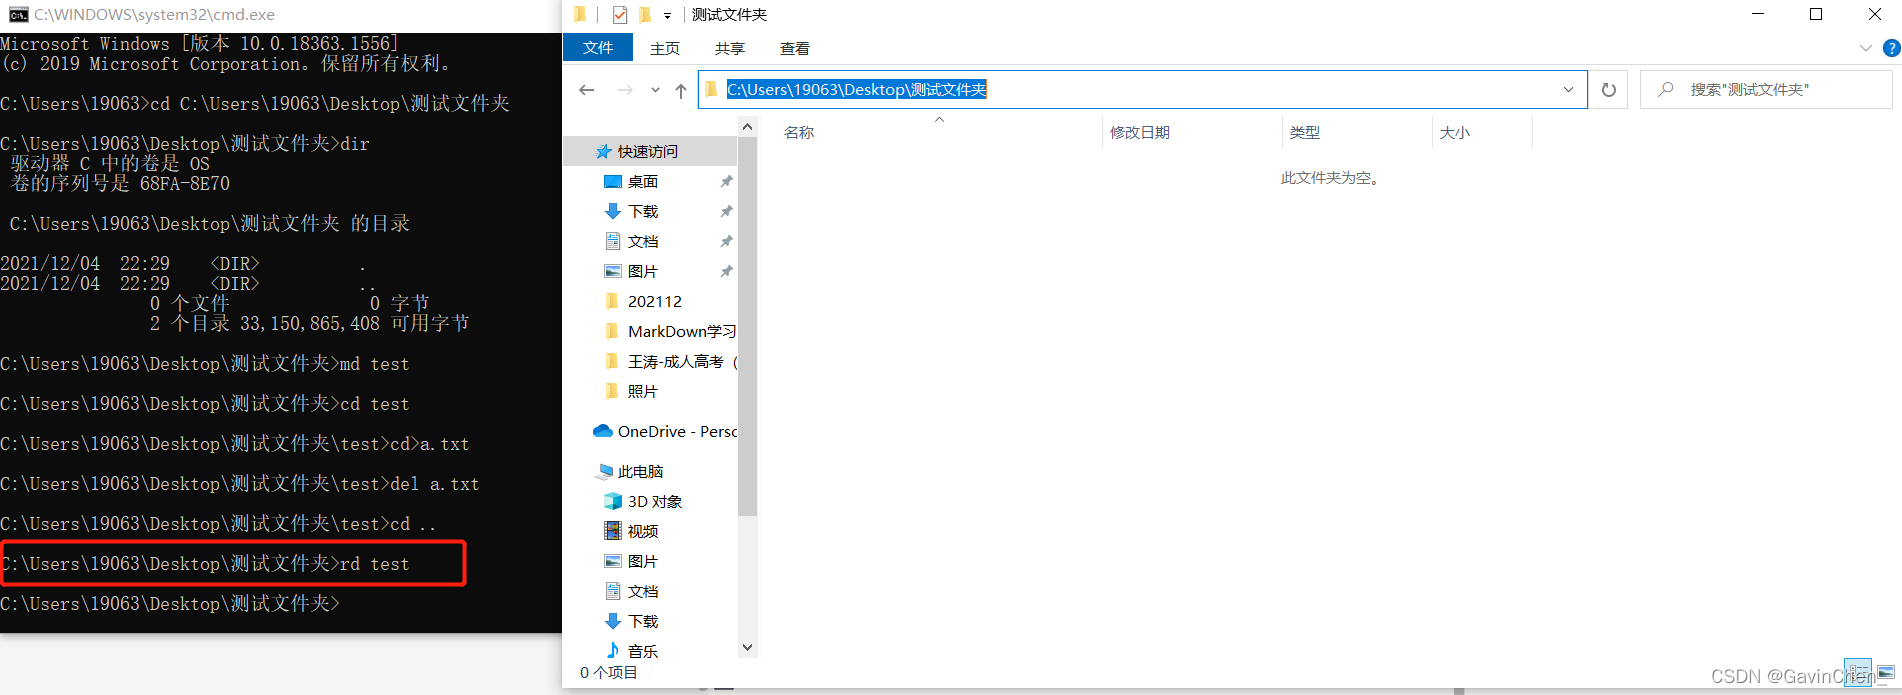This screenshot has width=1902, height=695.
Task: Click the cmd prompt line 'rd test'
Action: point(205,564)
